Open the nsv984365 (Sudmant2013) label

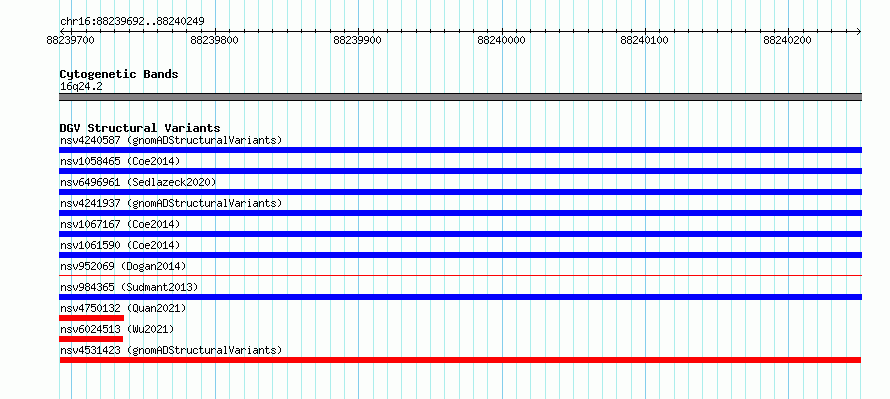[x=129, y=287]
